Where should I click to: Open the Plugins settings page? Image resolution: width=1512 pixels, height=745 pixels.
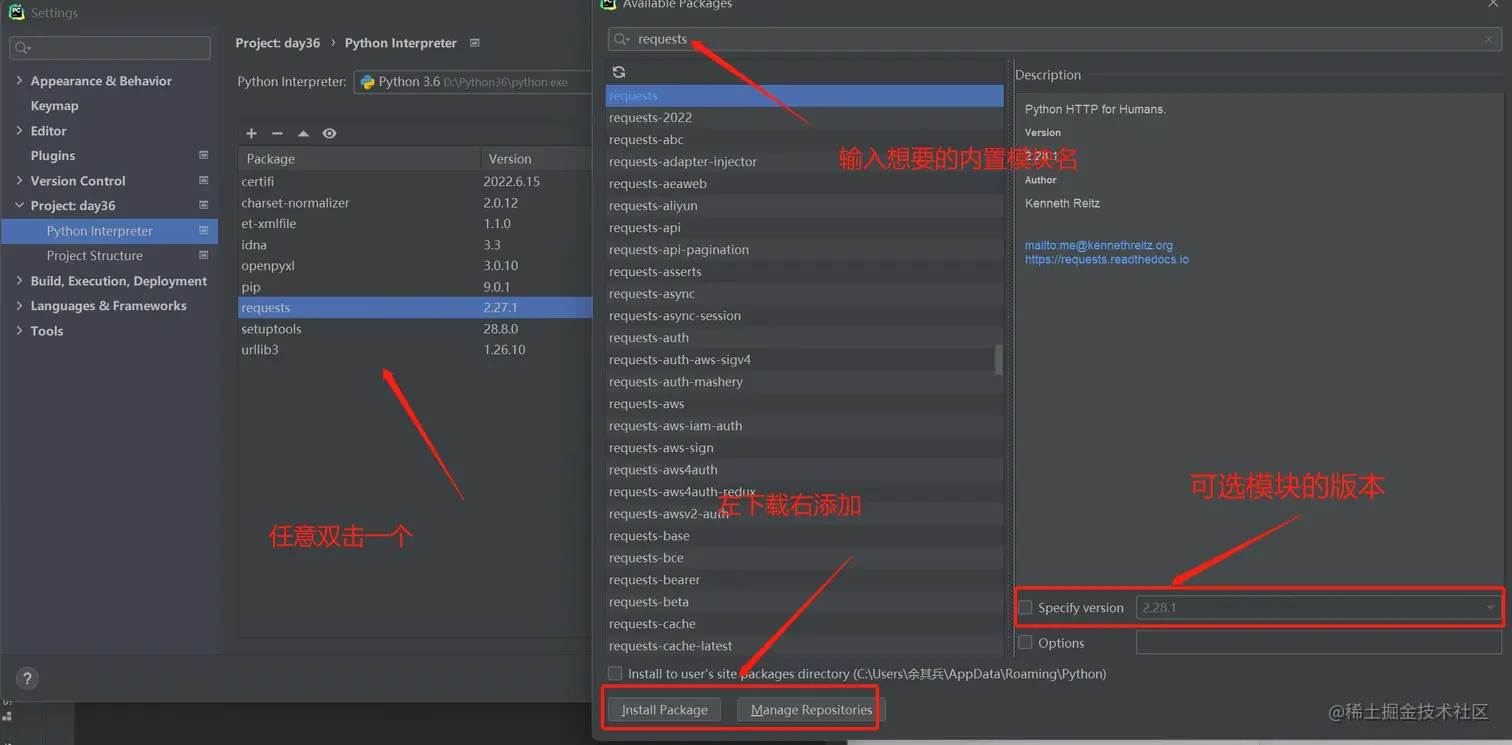(53, 156)
